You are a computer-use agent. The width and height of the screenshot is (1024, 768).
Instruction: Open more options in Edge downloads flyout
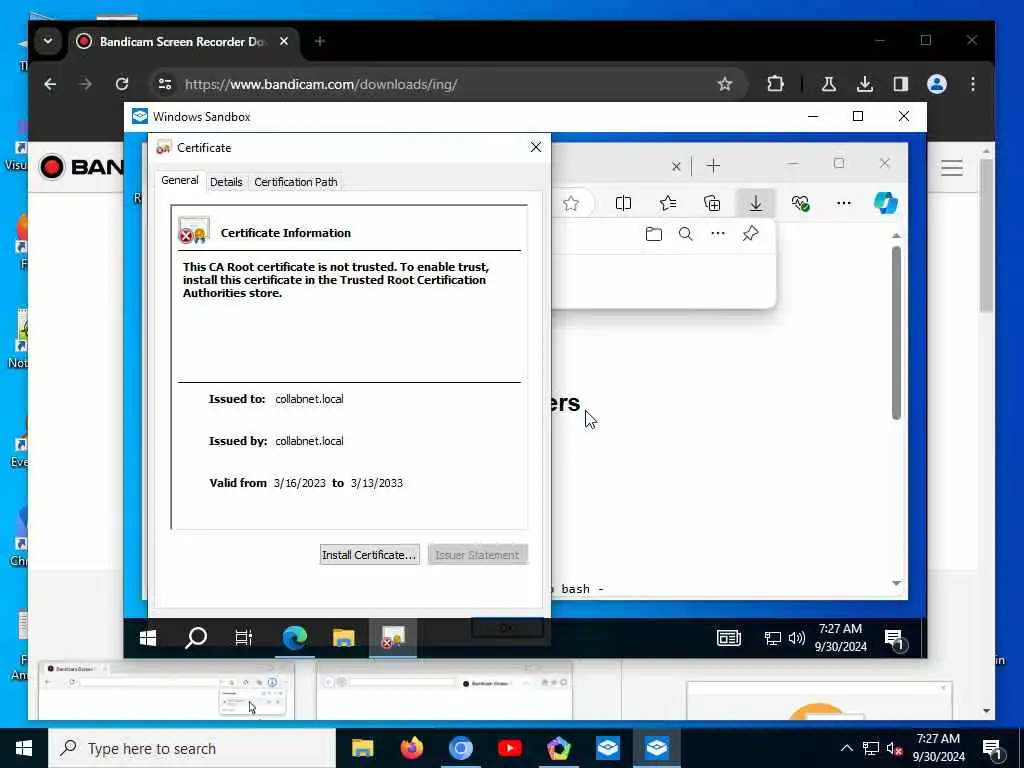click(718, 234)
